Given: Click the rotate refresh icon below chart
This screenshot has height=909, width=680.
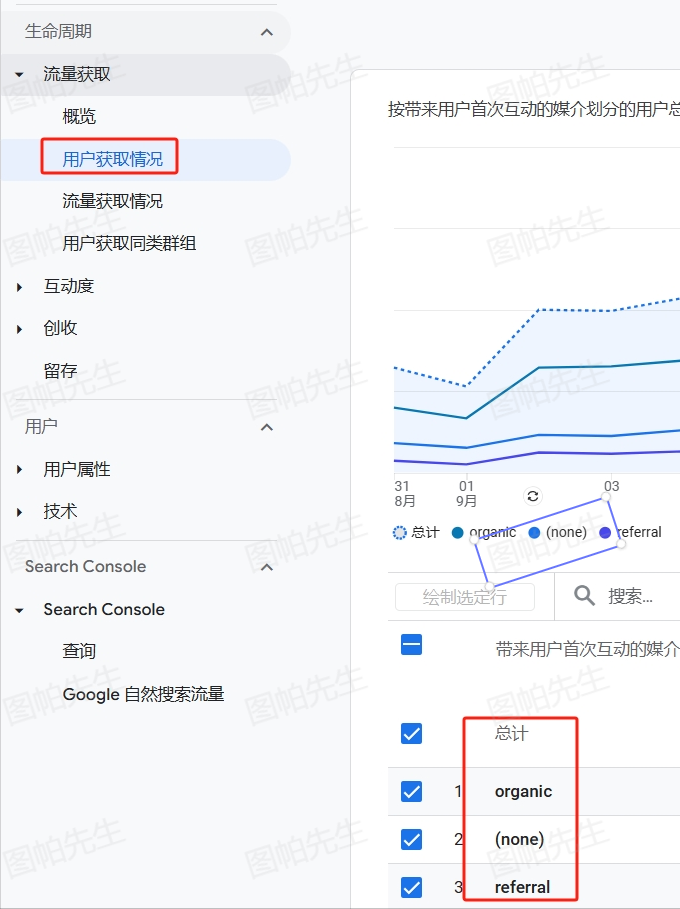Looking at the screenshot, I should click(x=533, y=496).
